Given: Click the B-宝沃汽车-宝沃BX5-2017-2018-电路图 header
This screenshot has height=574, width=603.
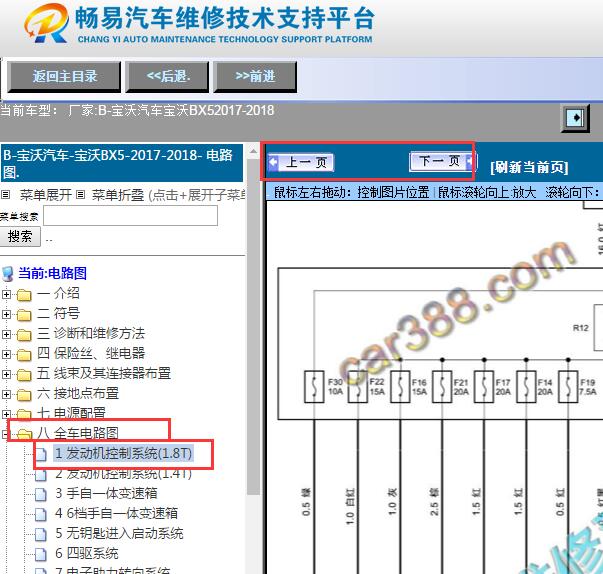Looking at the screenshot, I should pyautogui.click(x=122, y=163).
